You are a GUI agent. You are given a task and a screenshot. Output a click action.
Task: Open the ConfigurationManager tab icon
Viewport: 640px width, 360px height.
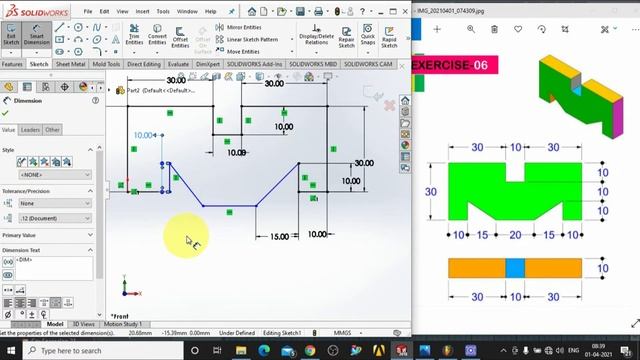click(x=46, y=87)
